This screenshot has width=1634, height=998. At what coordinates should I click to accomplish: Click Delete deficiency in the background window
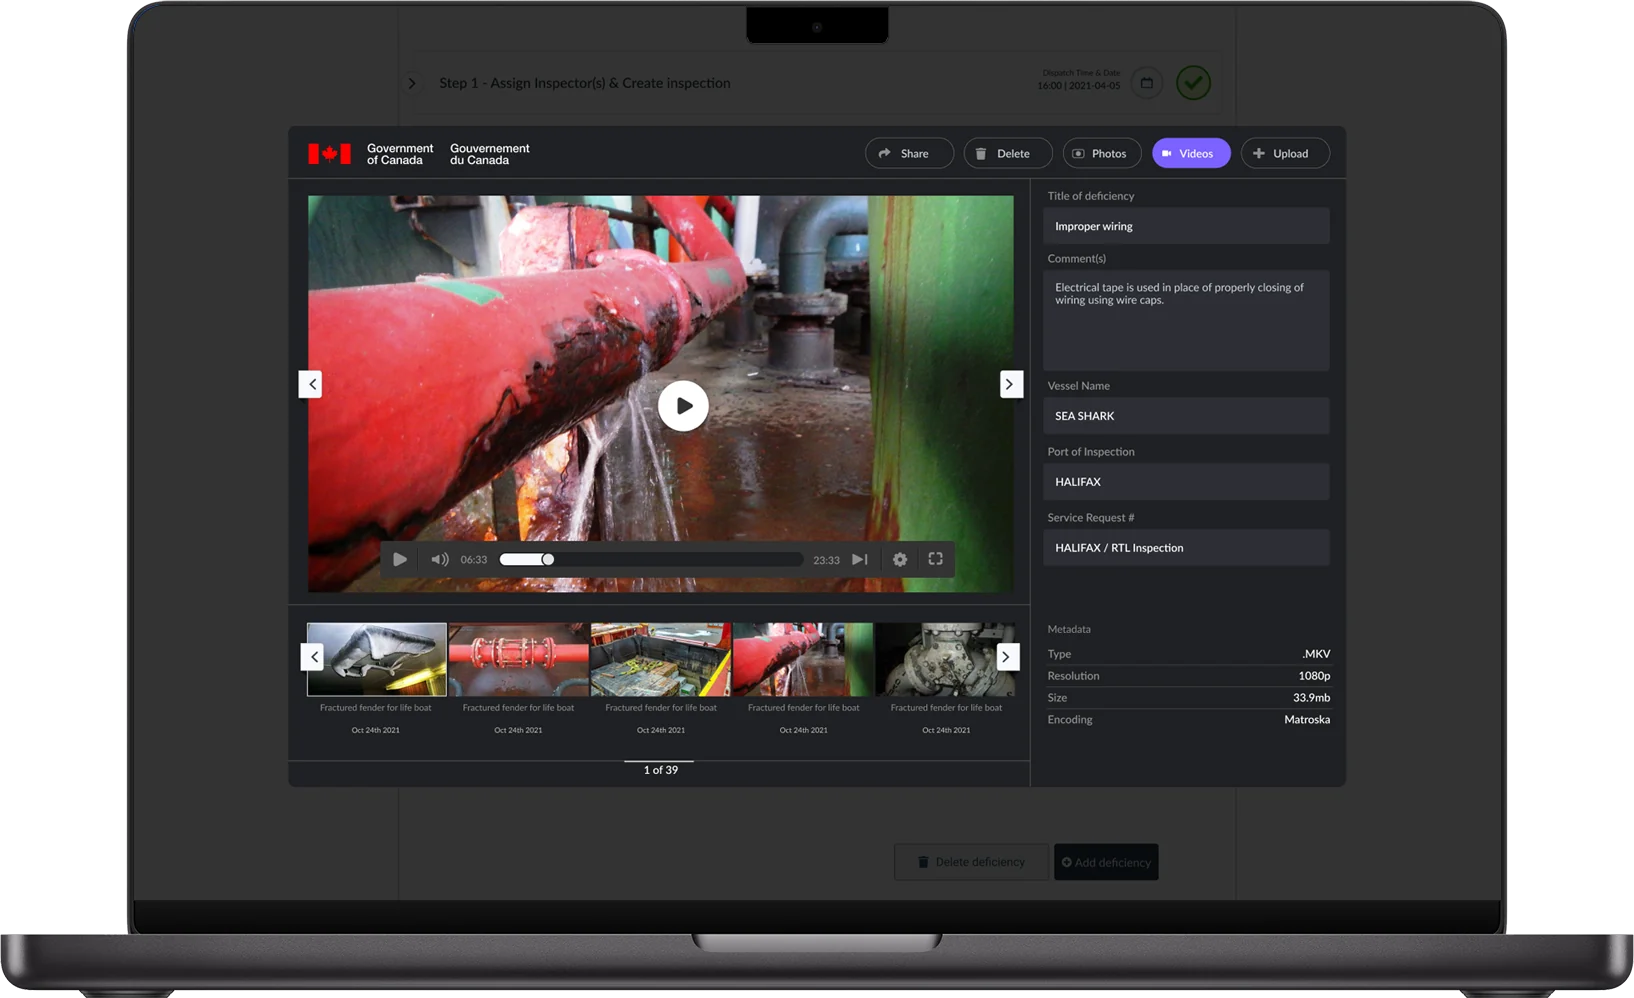coord(972,862)
